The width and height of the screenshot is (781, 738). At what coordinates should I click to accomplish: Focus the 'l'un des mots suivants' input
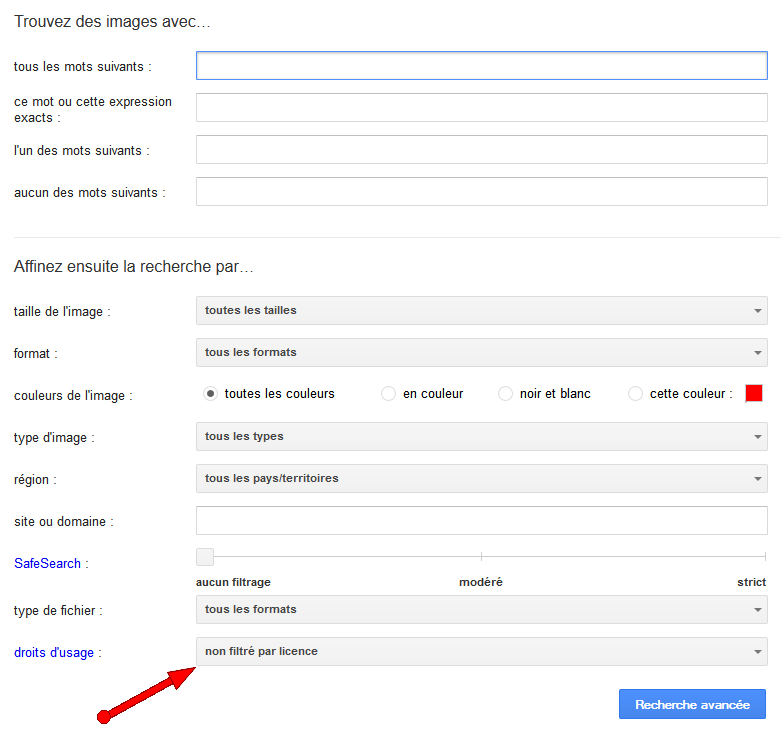tap(481, 150)
